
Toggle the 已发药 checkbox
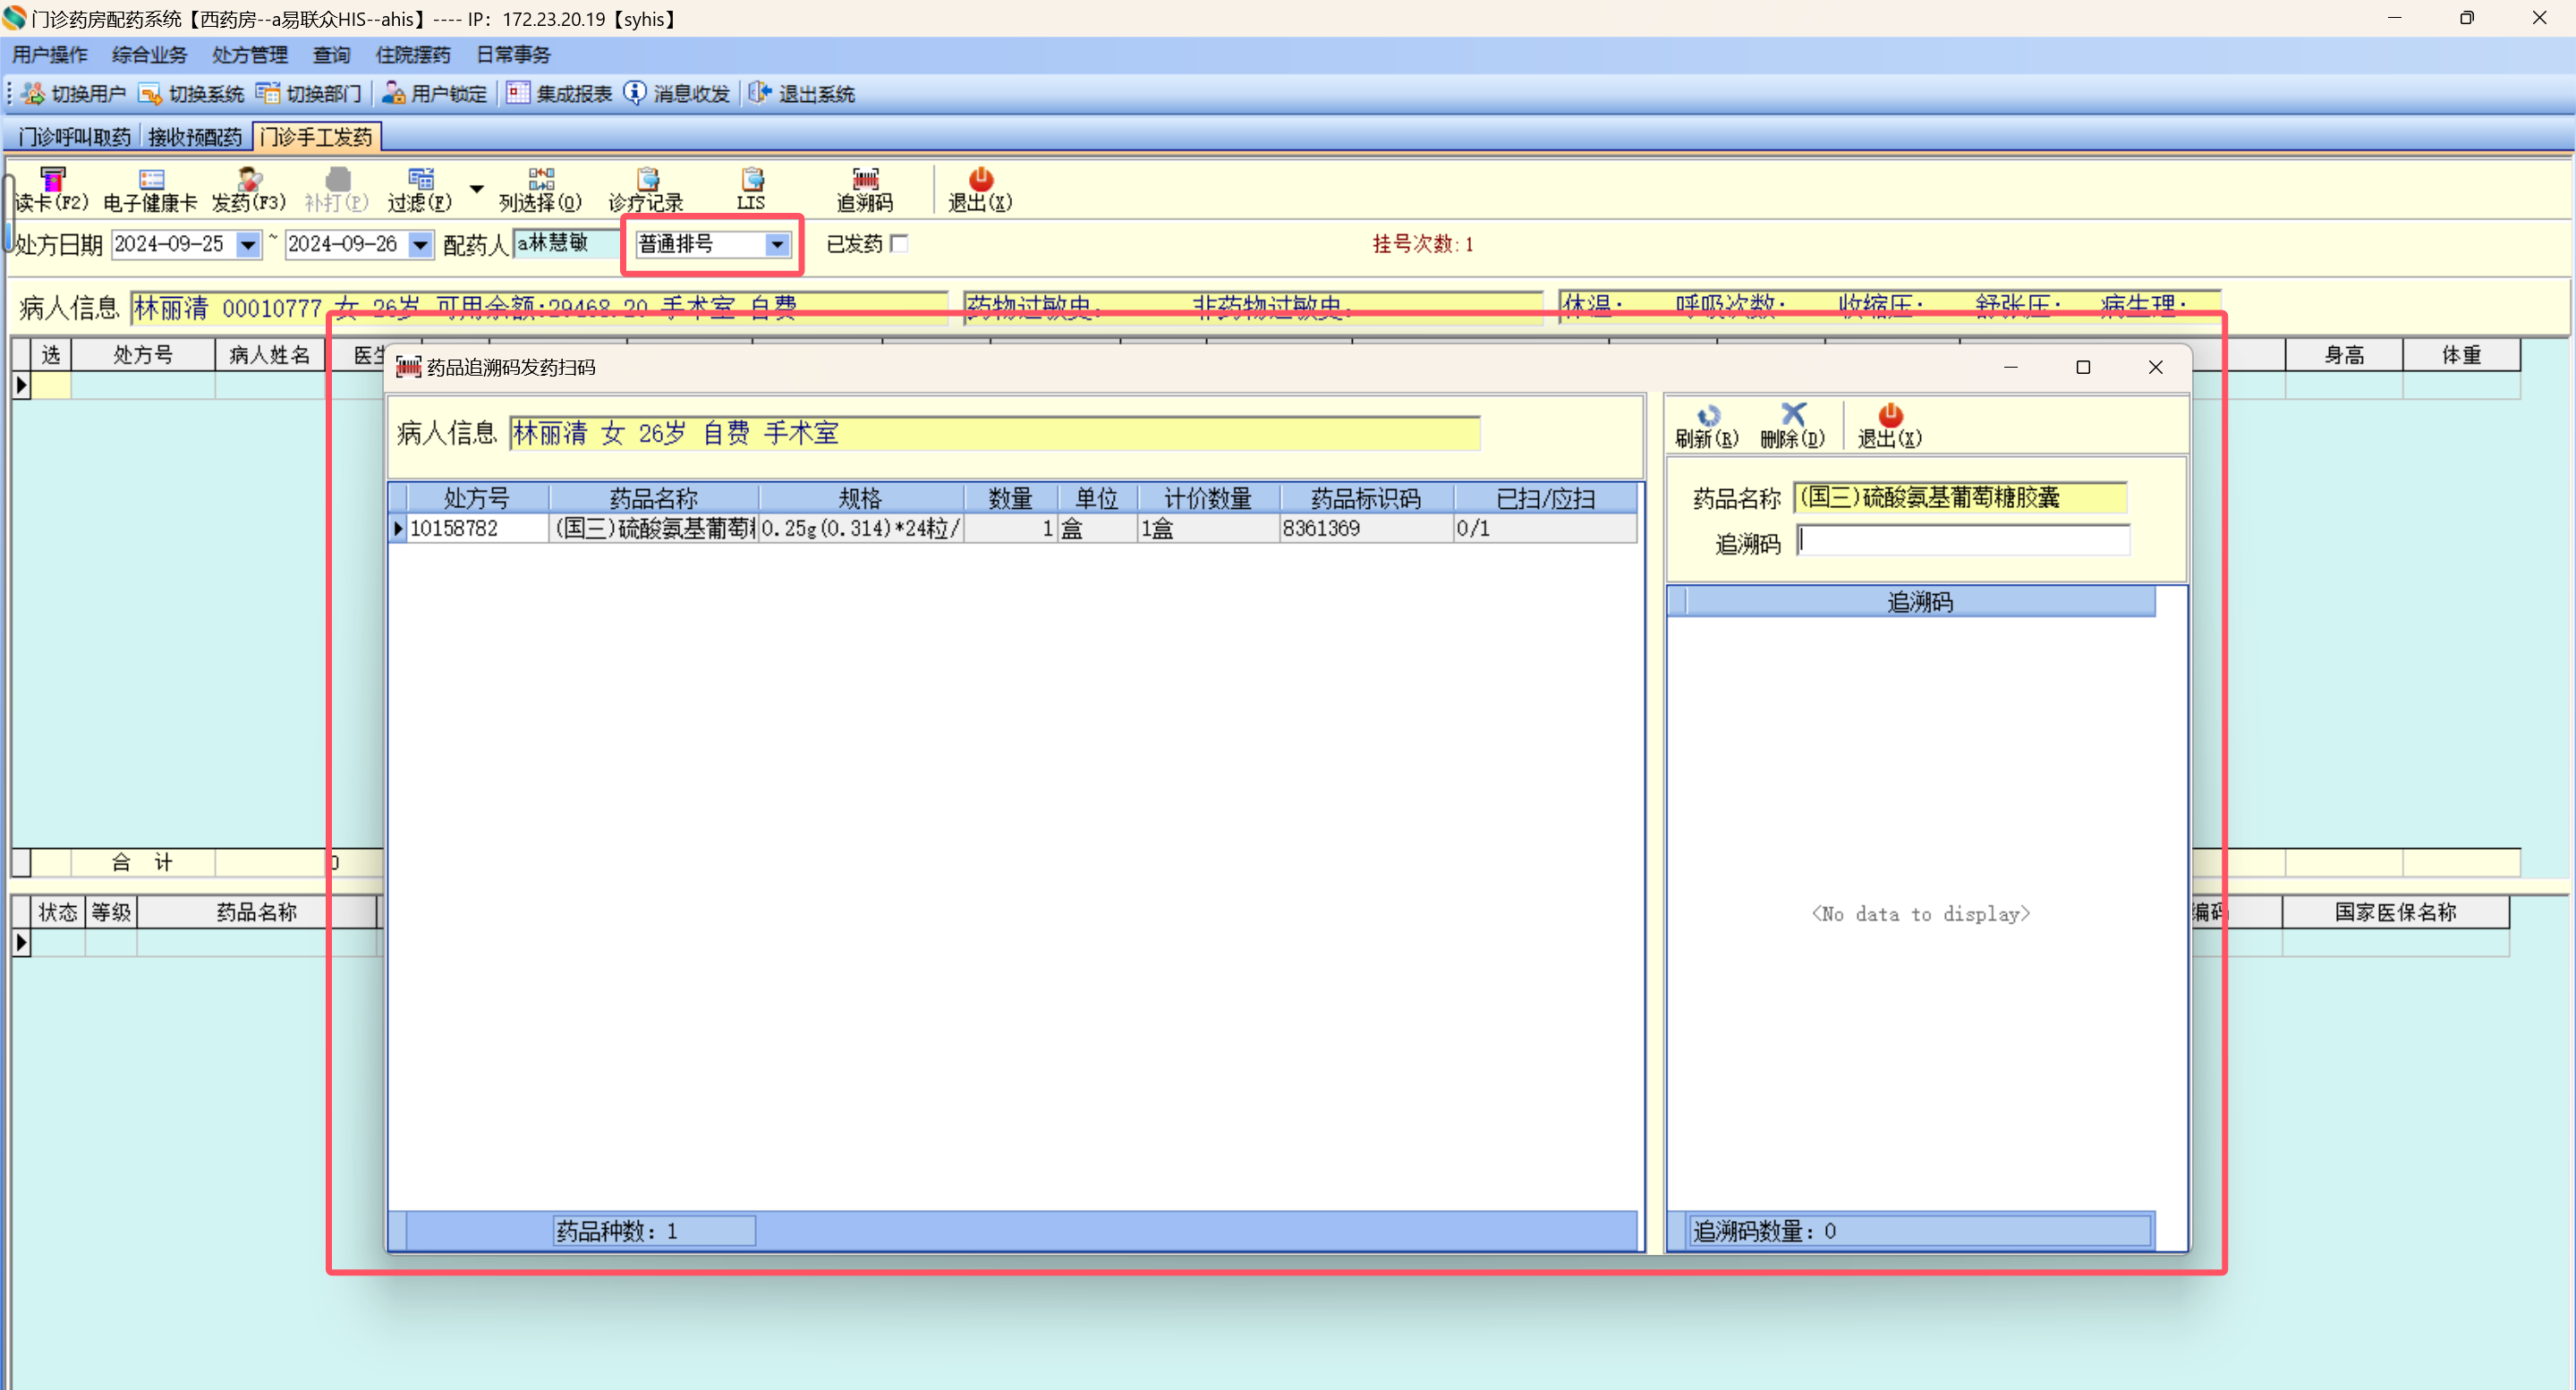[899, 244]
